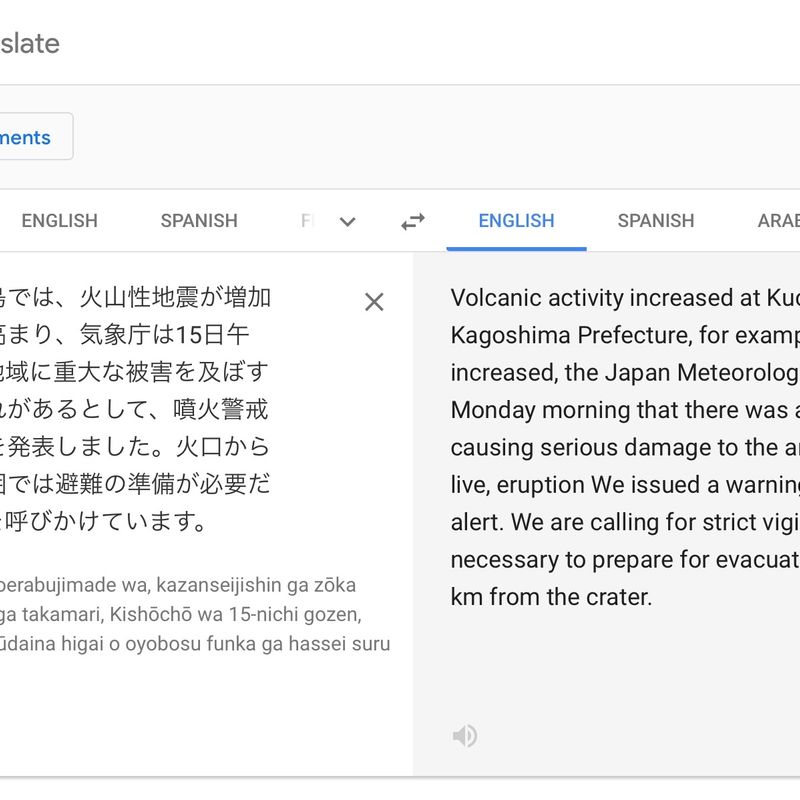Click the translated line starting 'alert. We are calling'

coord(625,522)
